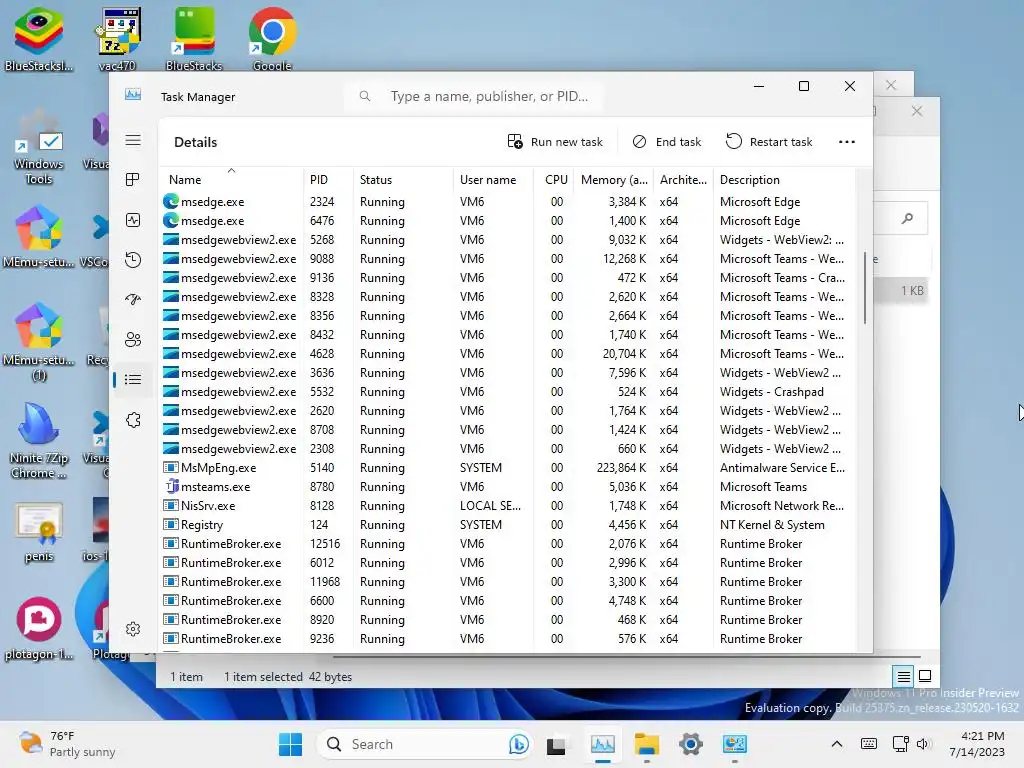The width and height of the screenshot is (1024, 768).
Task: Open Task View from the taskbar
Action: click(x=556, y=745)
